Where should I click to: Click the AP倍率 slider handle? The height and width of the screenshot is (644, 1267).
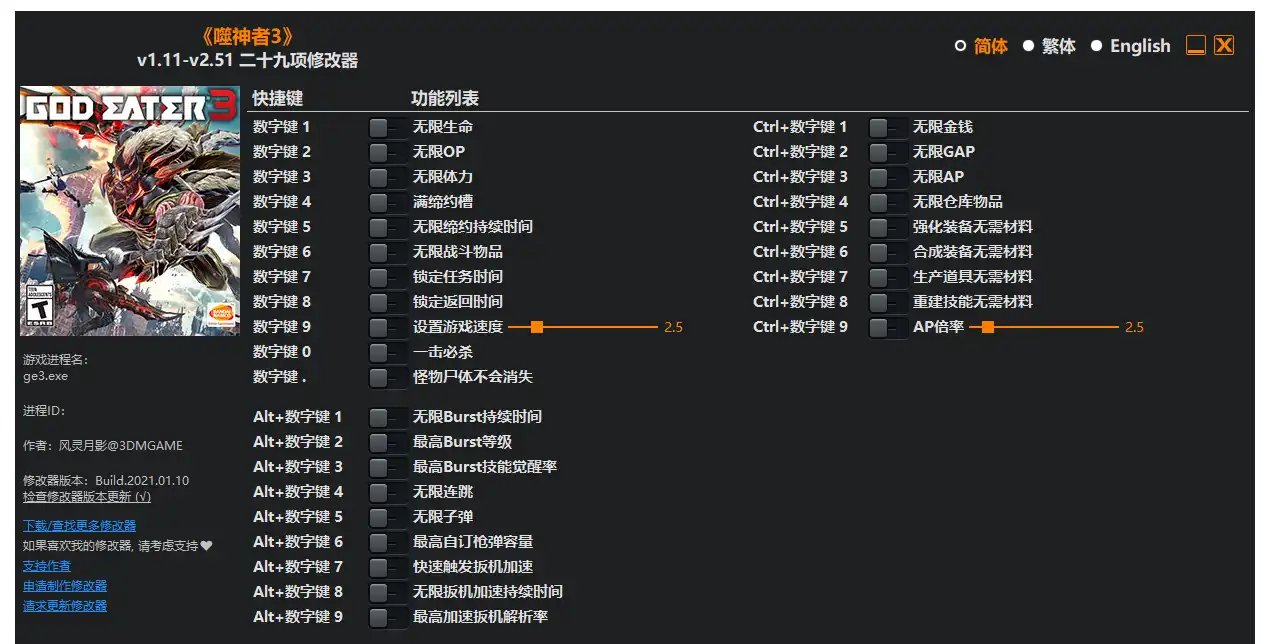(x=988, y=327)
